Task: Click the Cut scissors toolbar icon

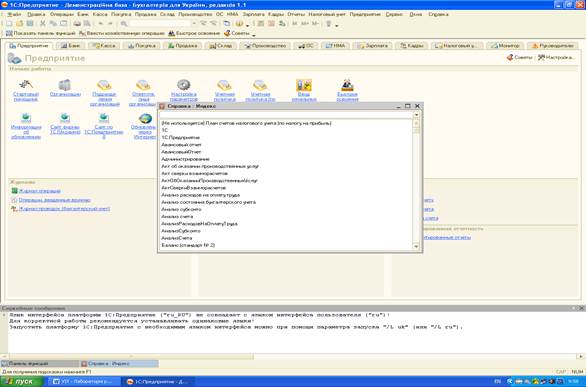Action: click(x=43, y=24)
